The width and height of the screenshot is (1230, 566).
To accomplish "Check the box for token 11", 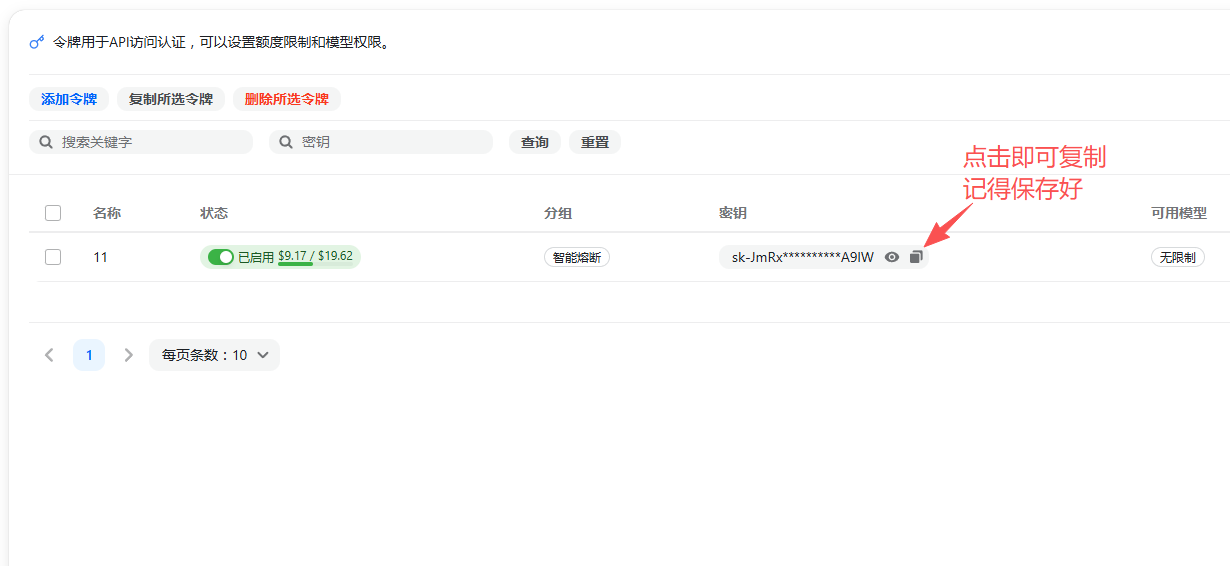I will pos(53,257).
